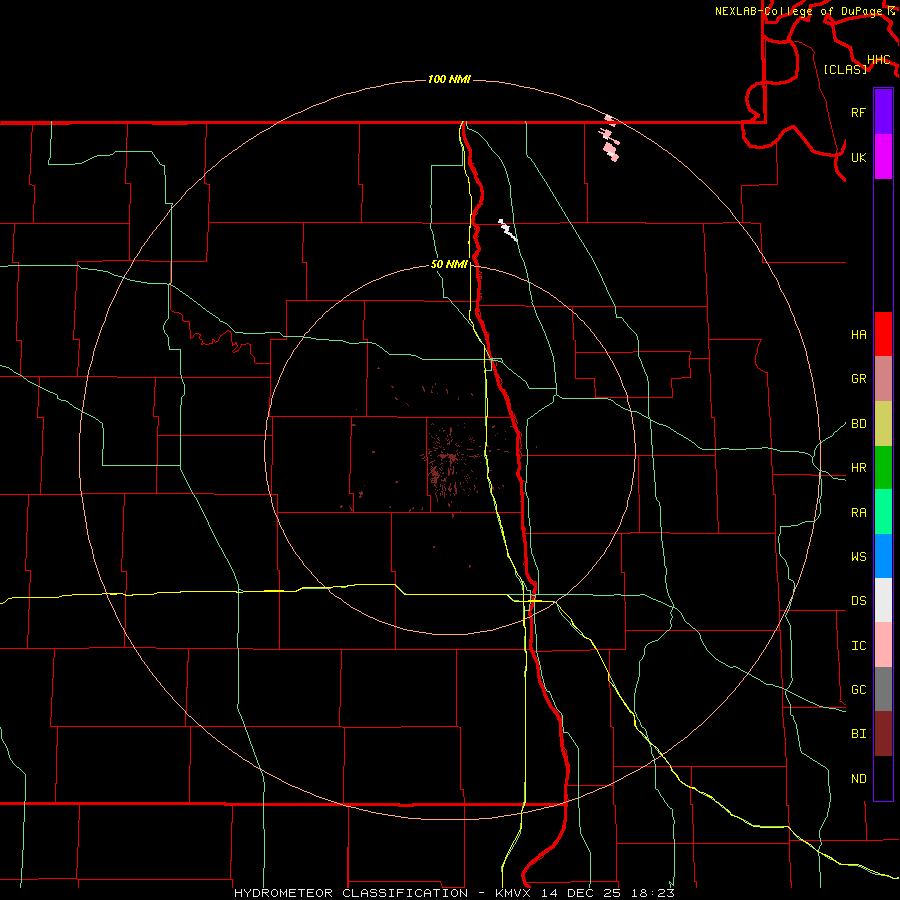Click the UK legend label

point(858,157)
